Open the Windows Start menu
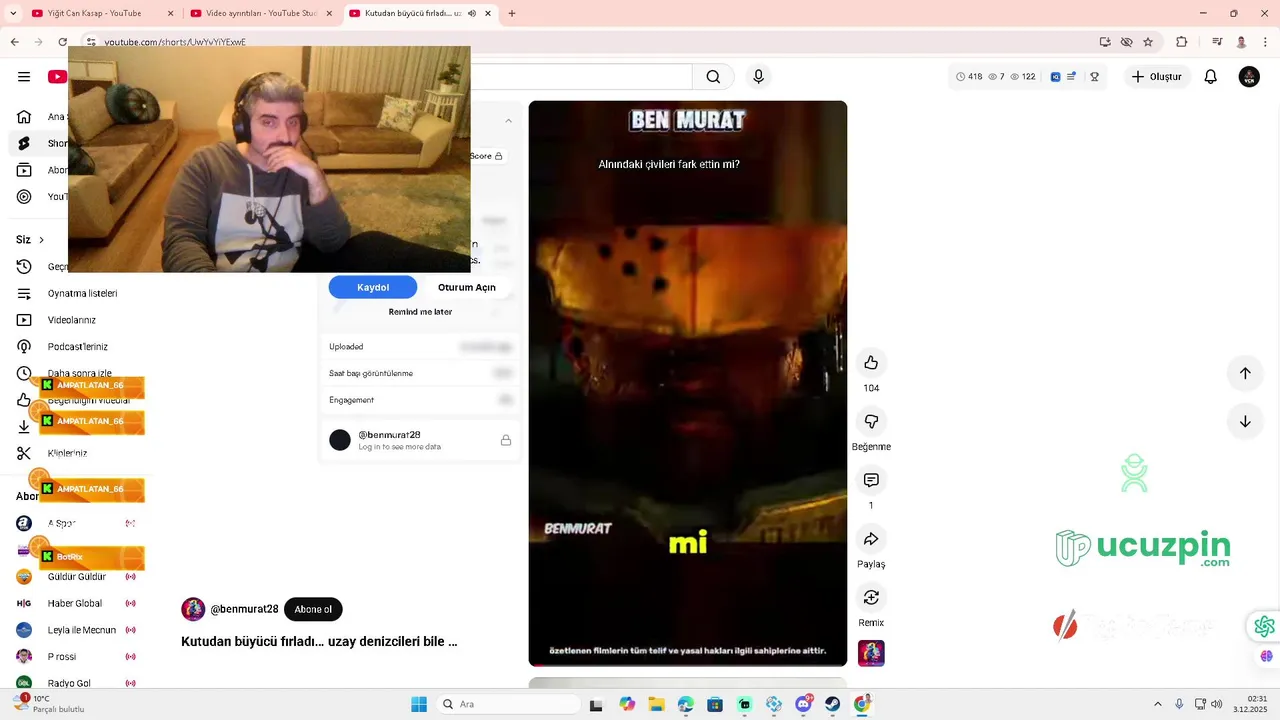Image resolution: width=1280 pixels, height=720 pixels. click(419, 704)
